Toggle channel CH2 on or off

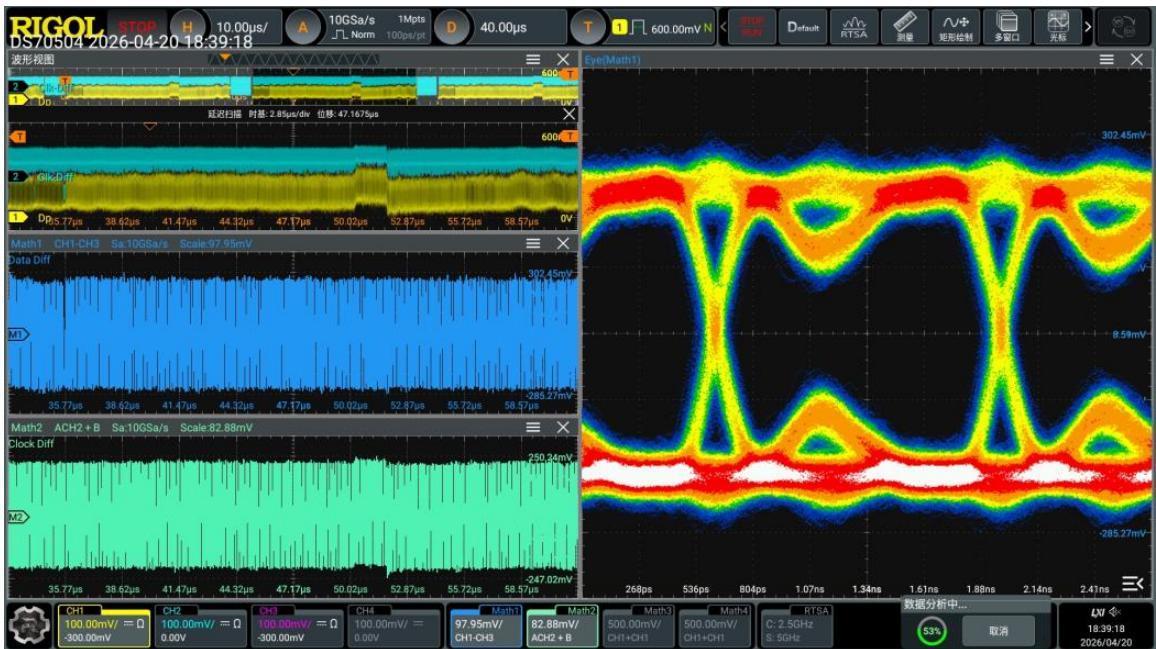[x=201, y=626]
